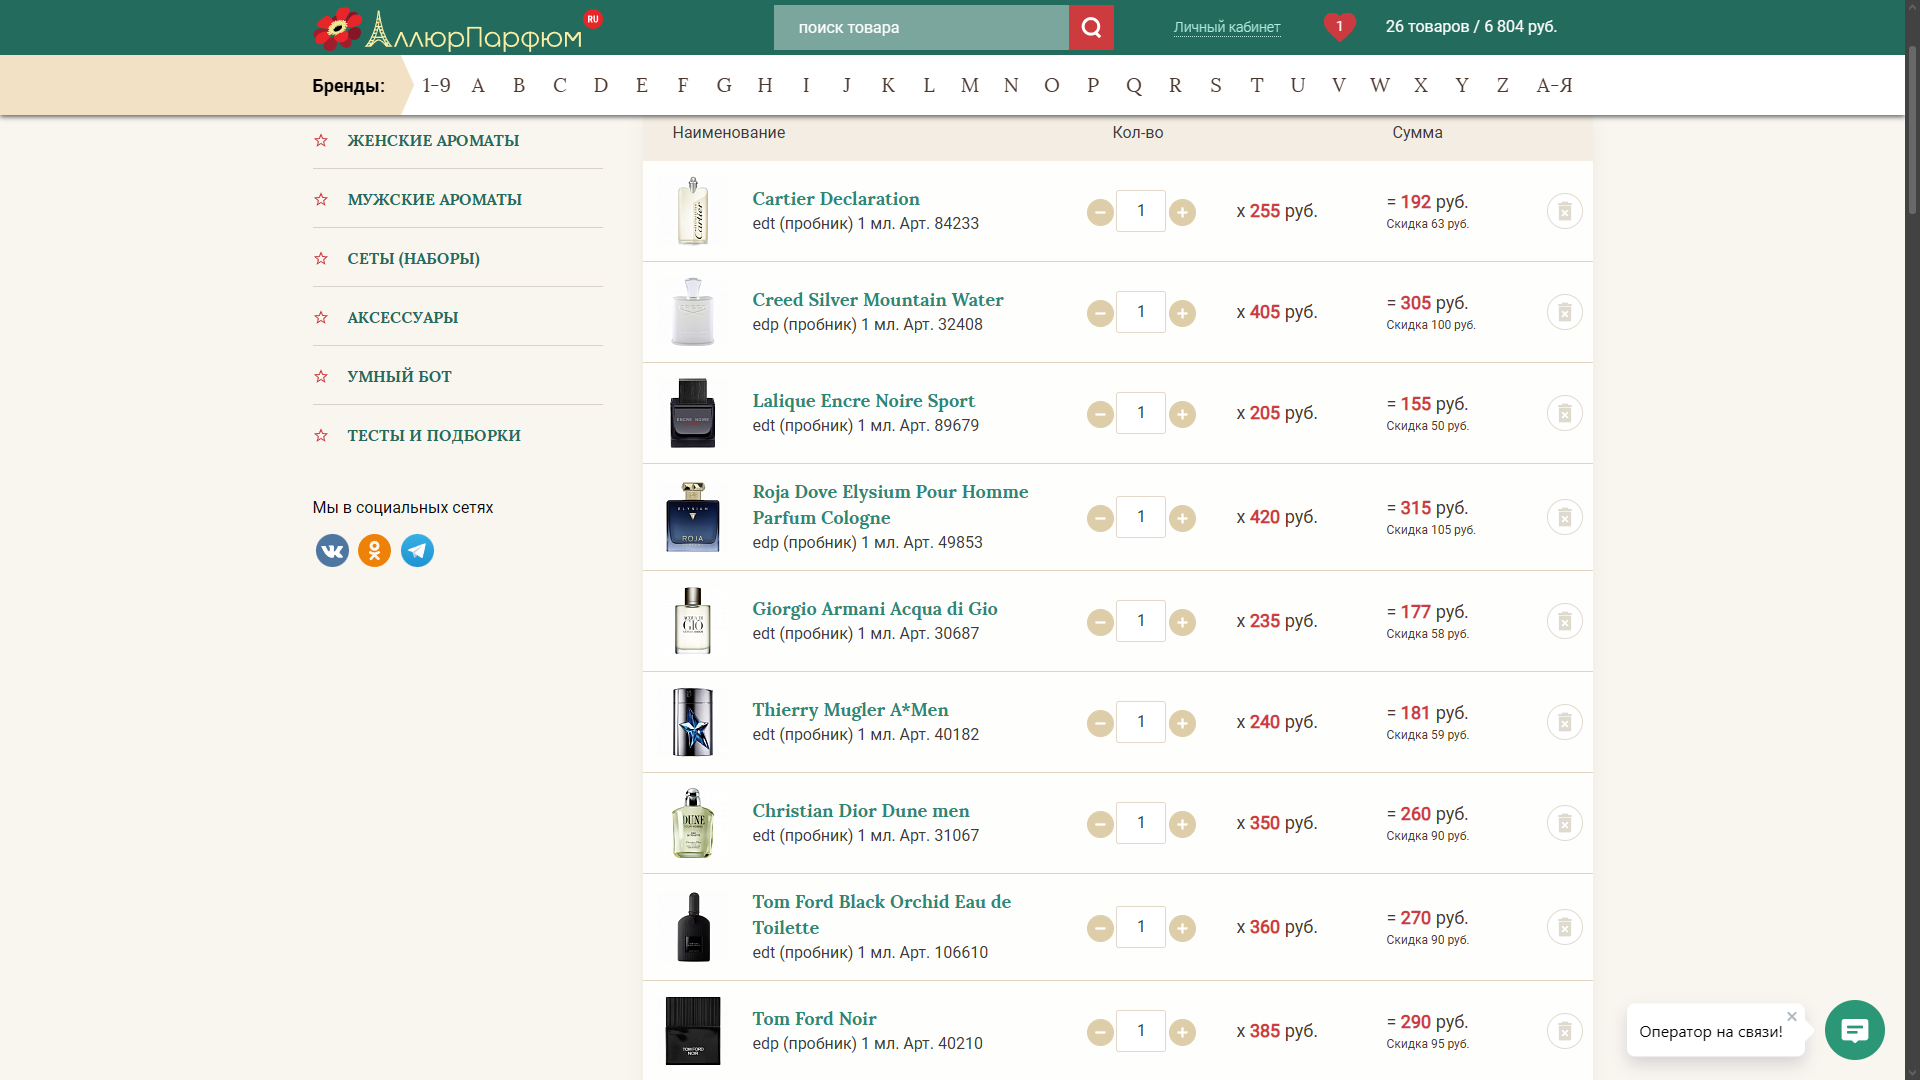Reduce Lalique Encre Noire Sport quantity

[x=1100, y=414]
